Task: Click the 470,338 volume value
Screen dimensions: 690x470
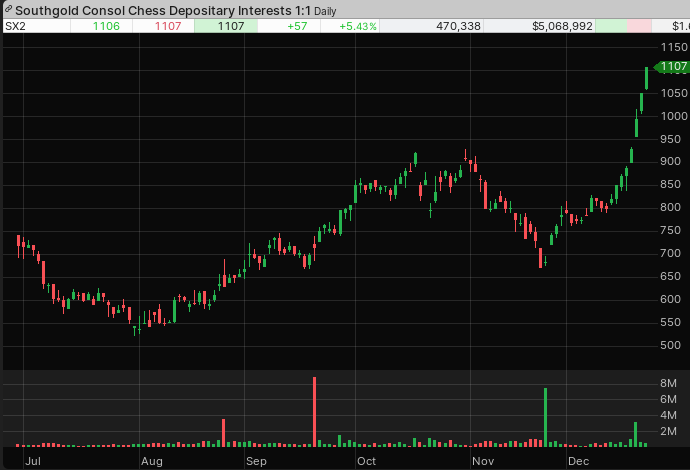Action: (458, 26)
